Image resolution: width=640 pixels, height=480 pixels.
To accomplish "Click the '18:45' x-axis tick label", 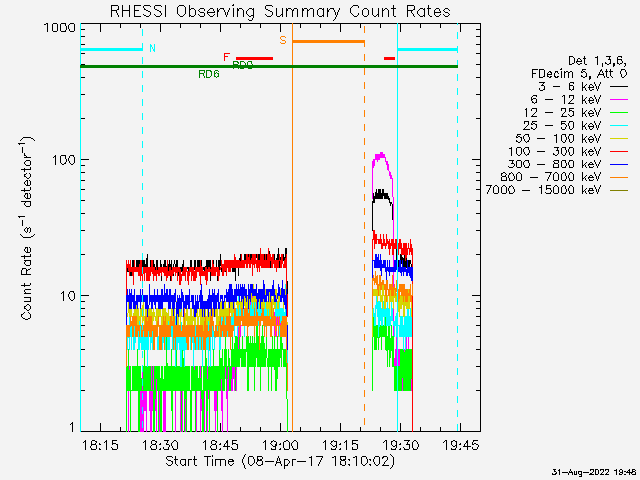I will 220,445.
